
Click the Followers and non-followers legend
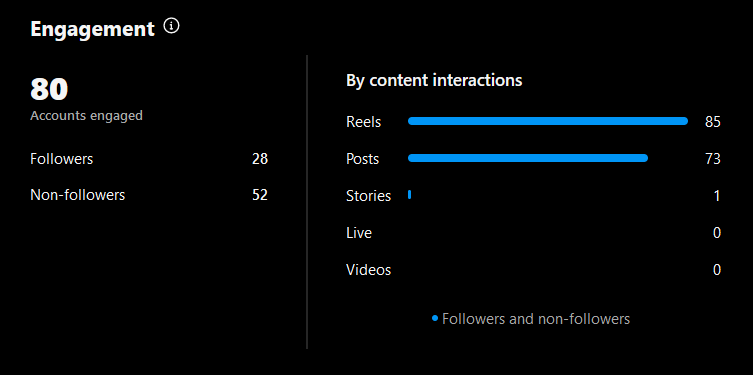click(x=531, y=319)
